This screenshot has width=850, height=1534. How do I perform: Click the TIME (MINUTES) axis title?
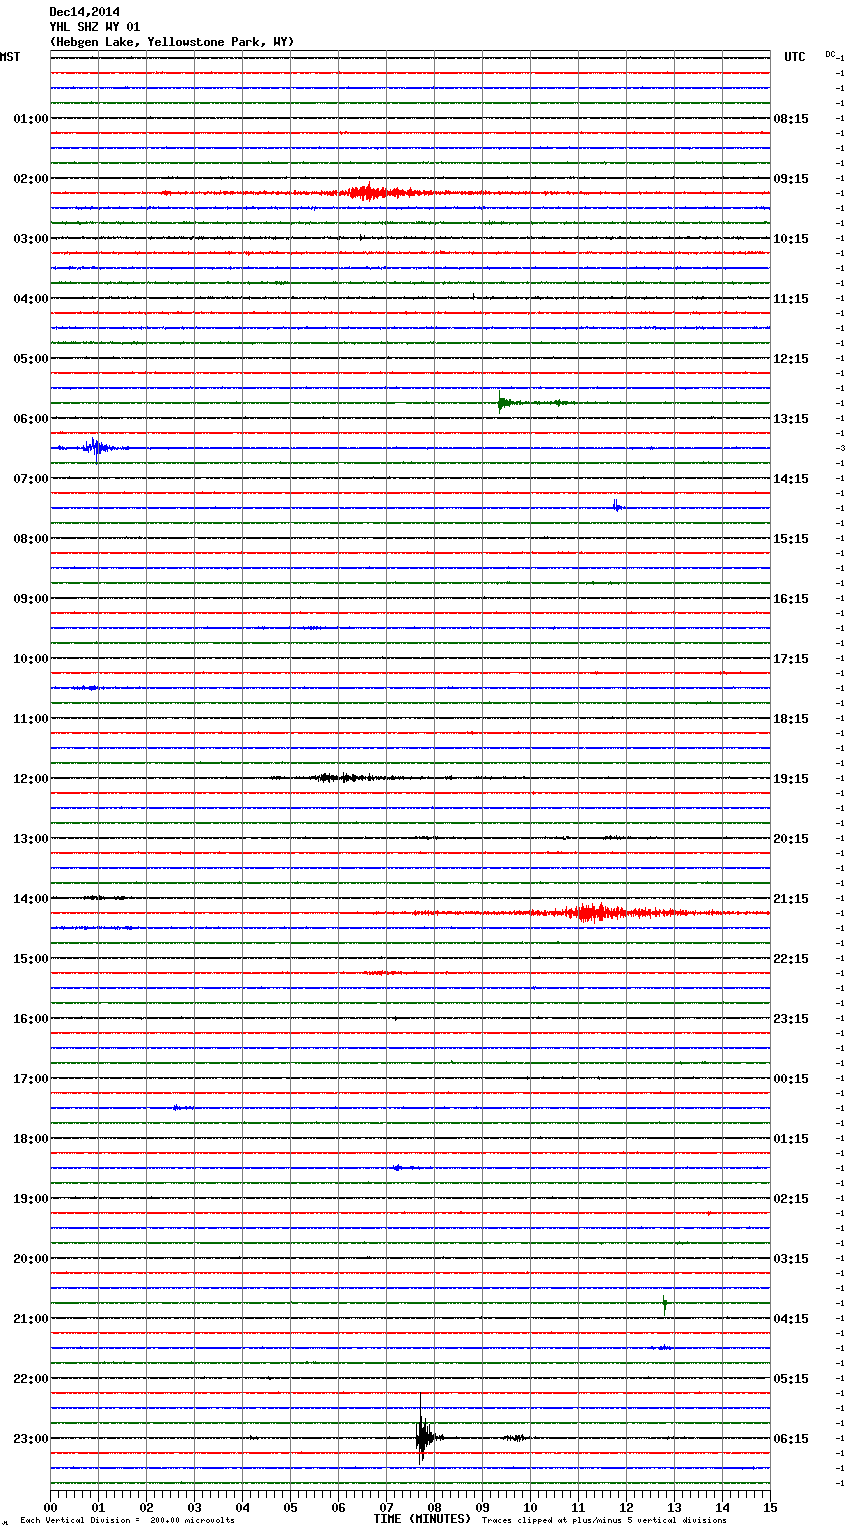[x=422, y=1519]
